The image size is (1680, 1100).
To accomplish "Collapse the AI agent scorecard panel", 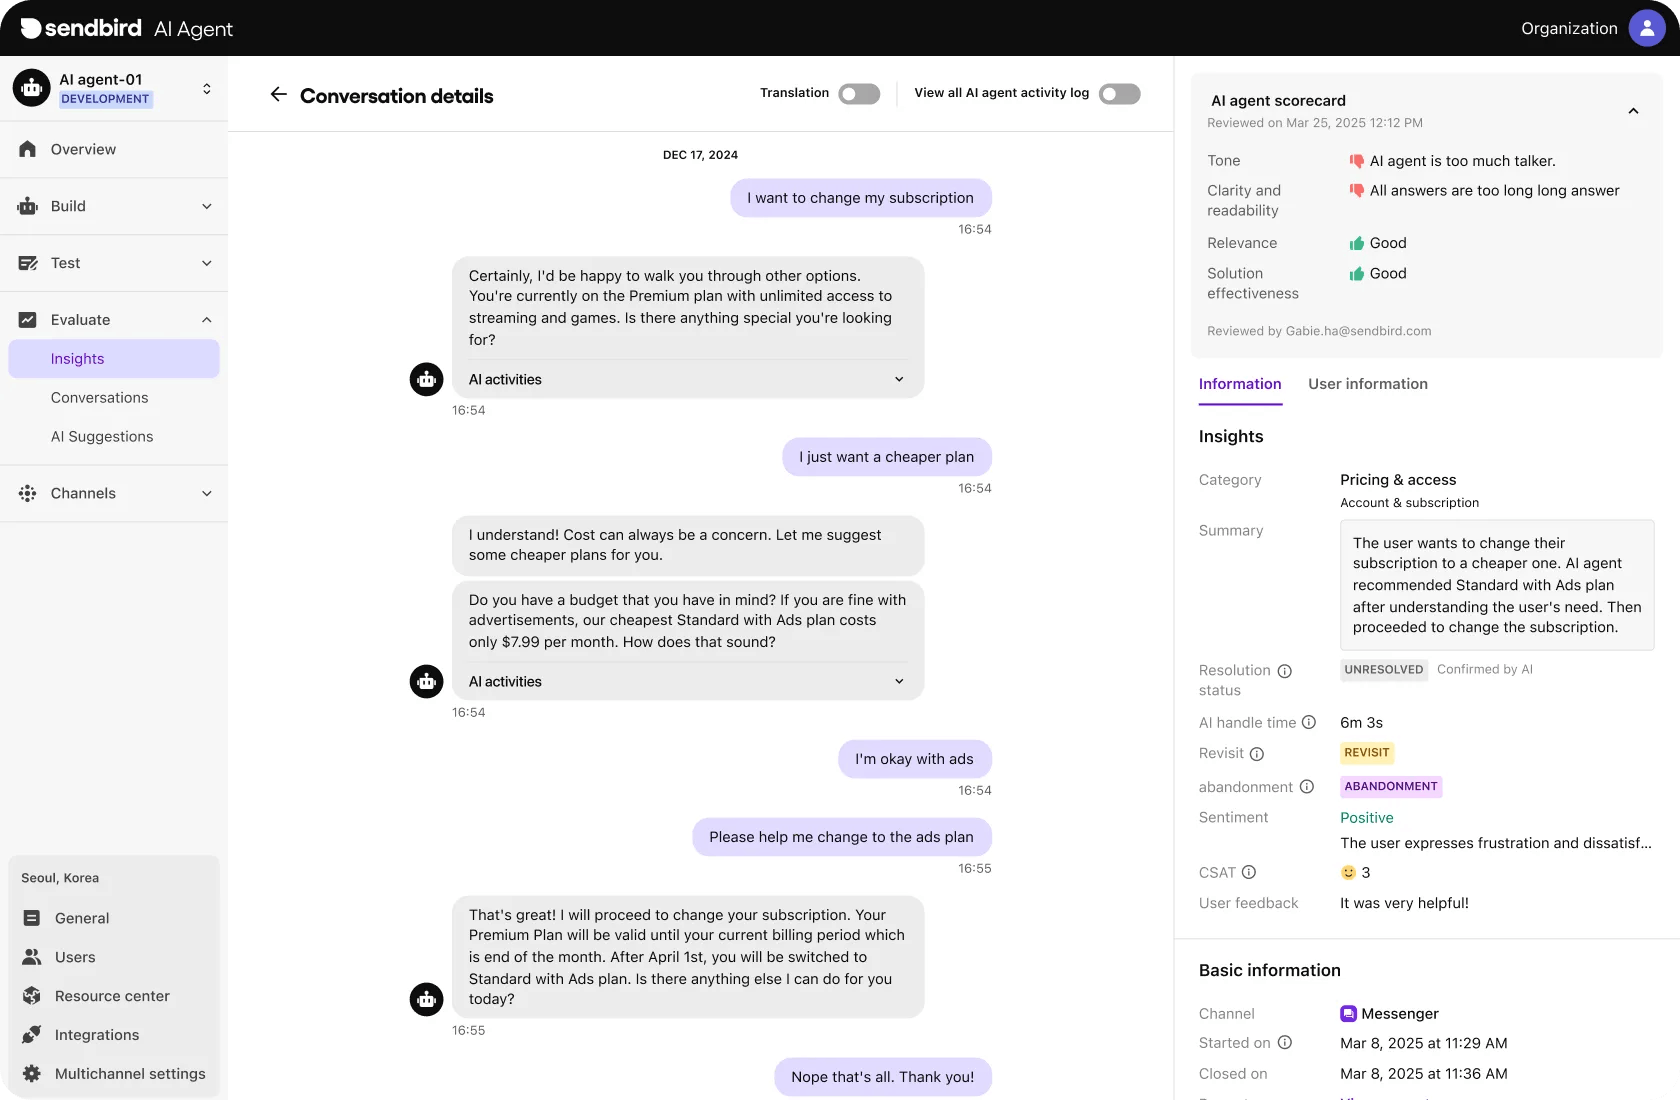I will tap(1633, 111).
